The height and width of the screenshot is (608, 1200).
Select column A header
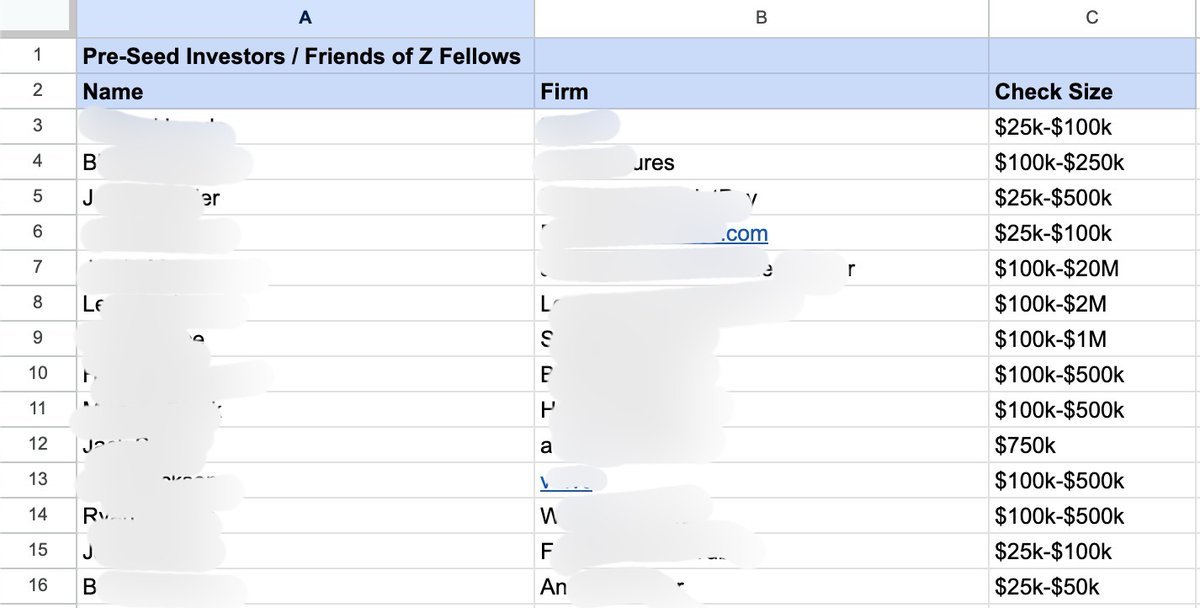(x=305, y=17)
